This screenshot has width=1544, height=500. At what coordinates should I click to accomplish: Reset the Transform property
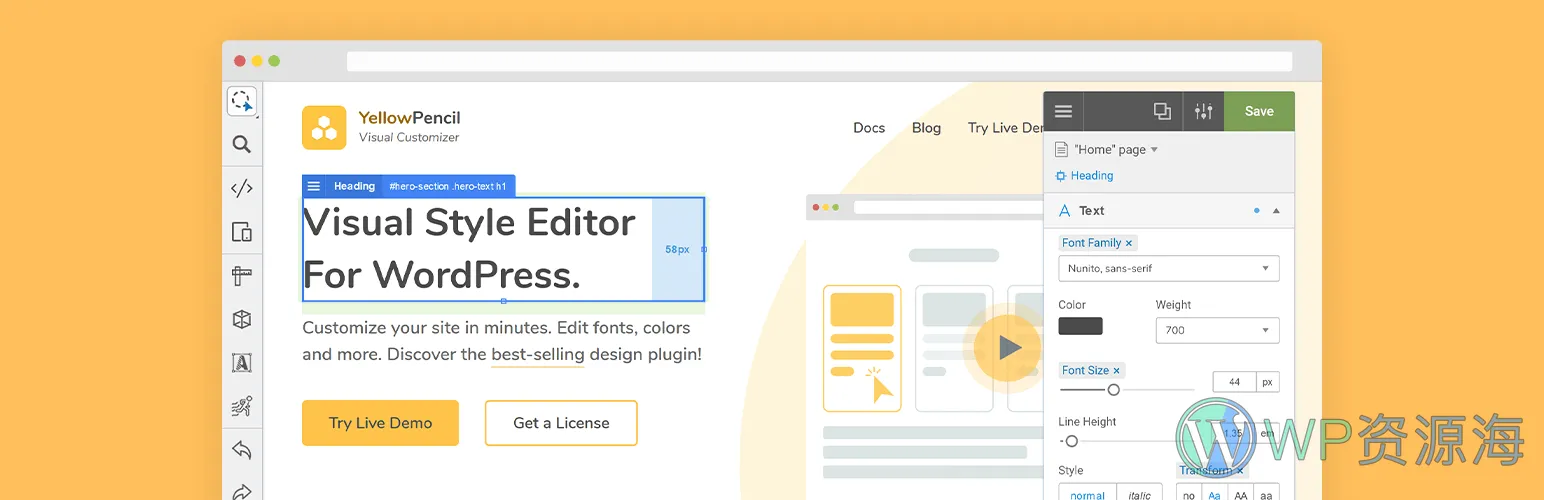[x=1240, y=470]
